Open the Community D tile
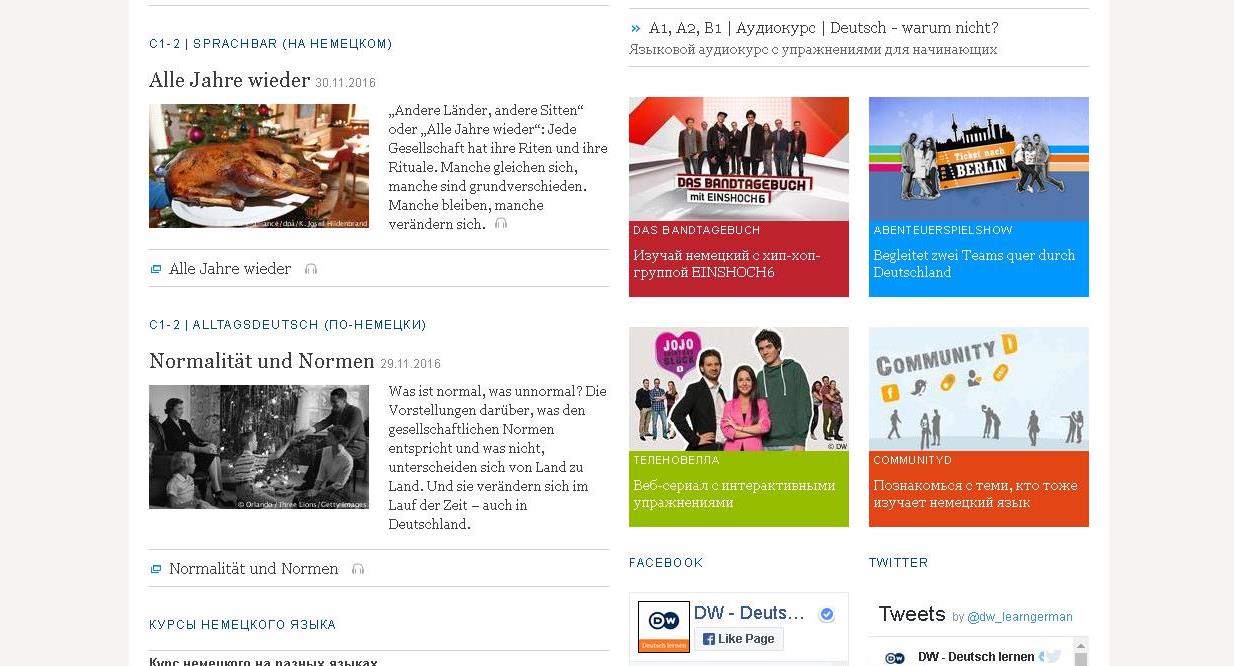 [x=978, y=426]
